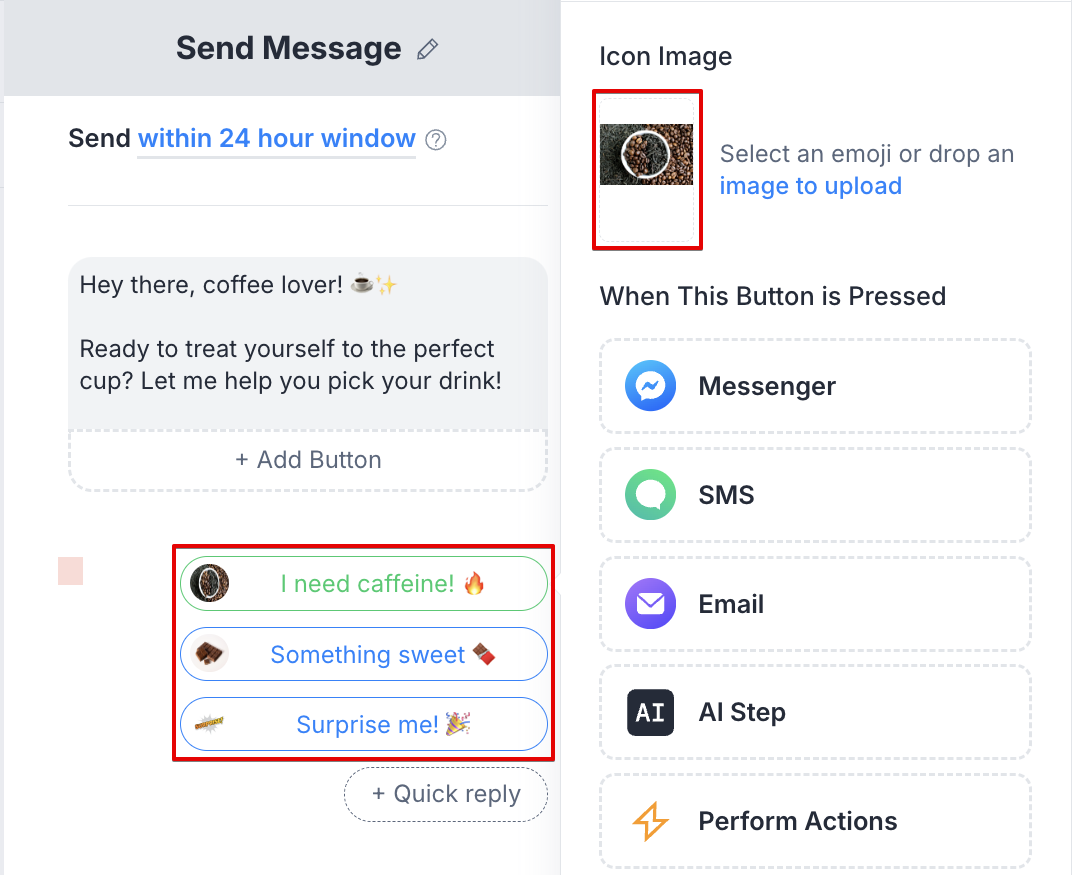Choose the Email option label
The image size is (1072, 875).
pyautogui.click(x=731, y=604)
